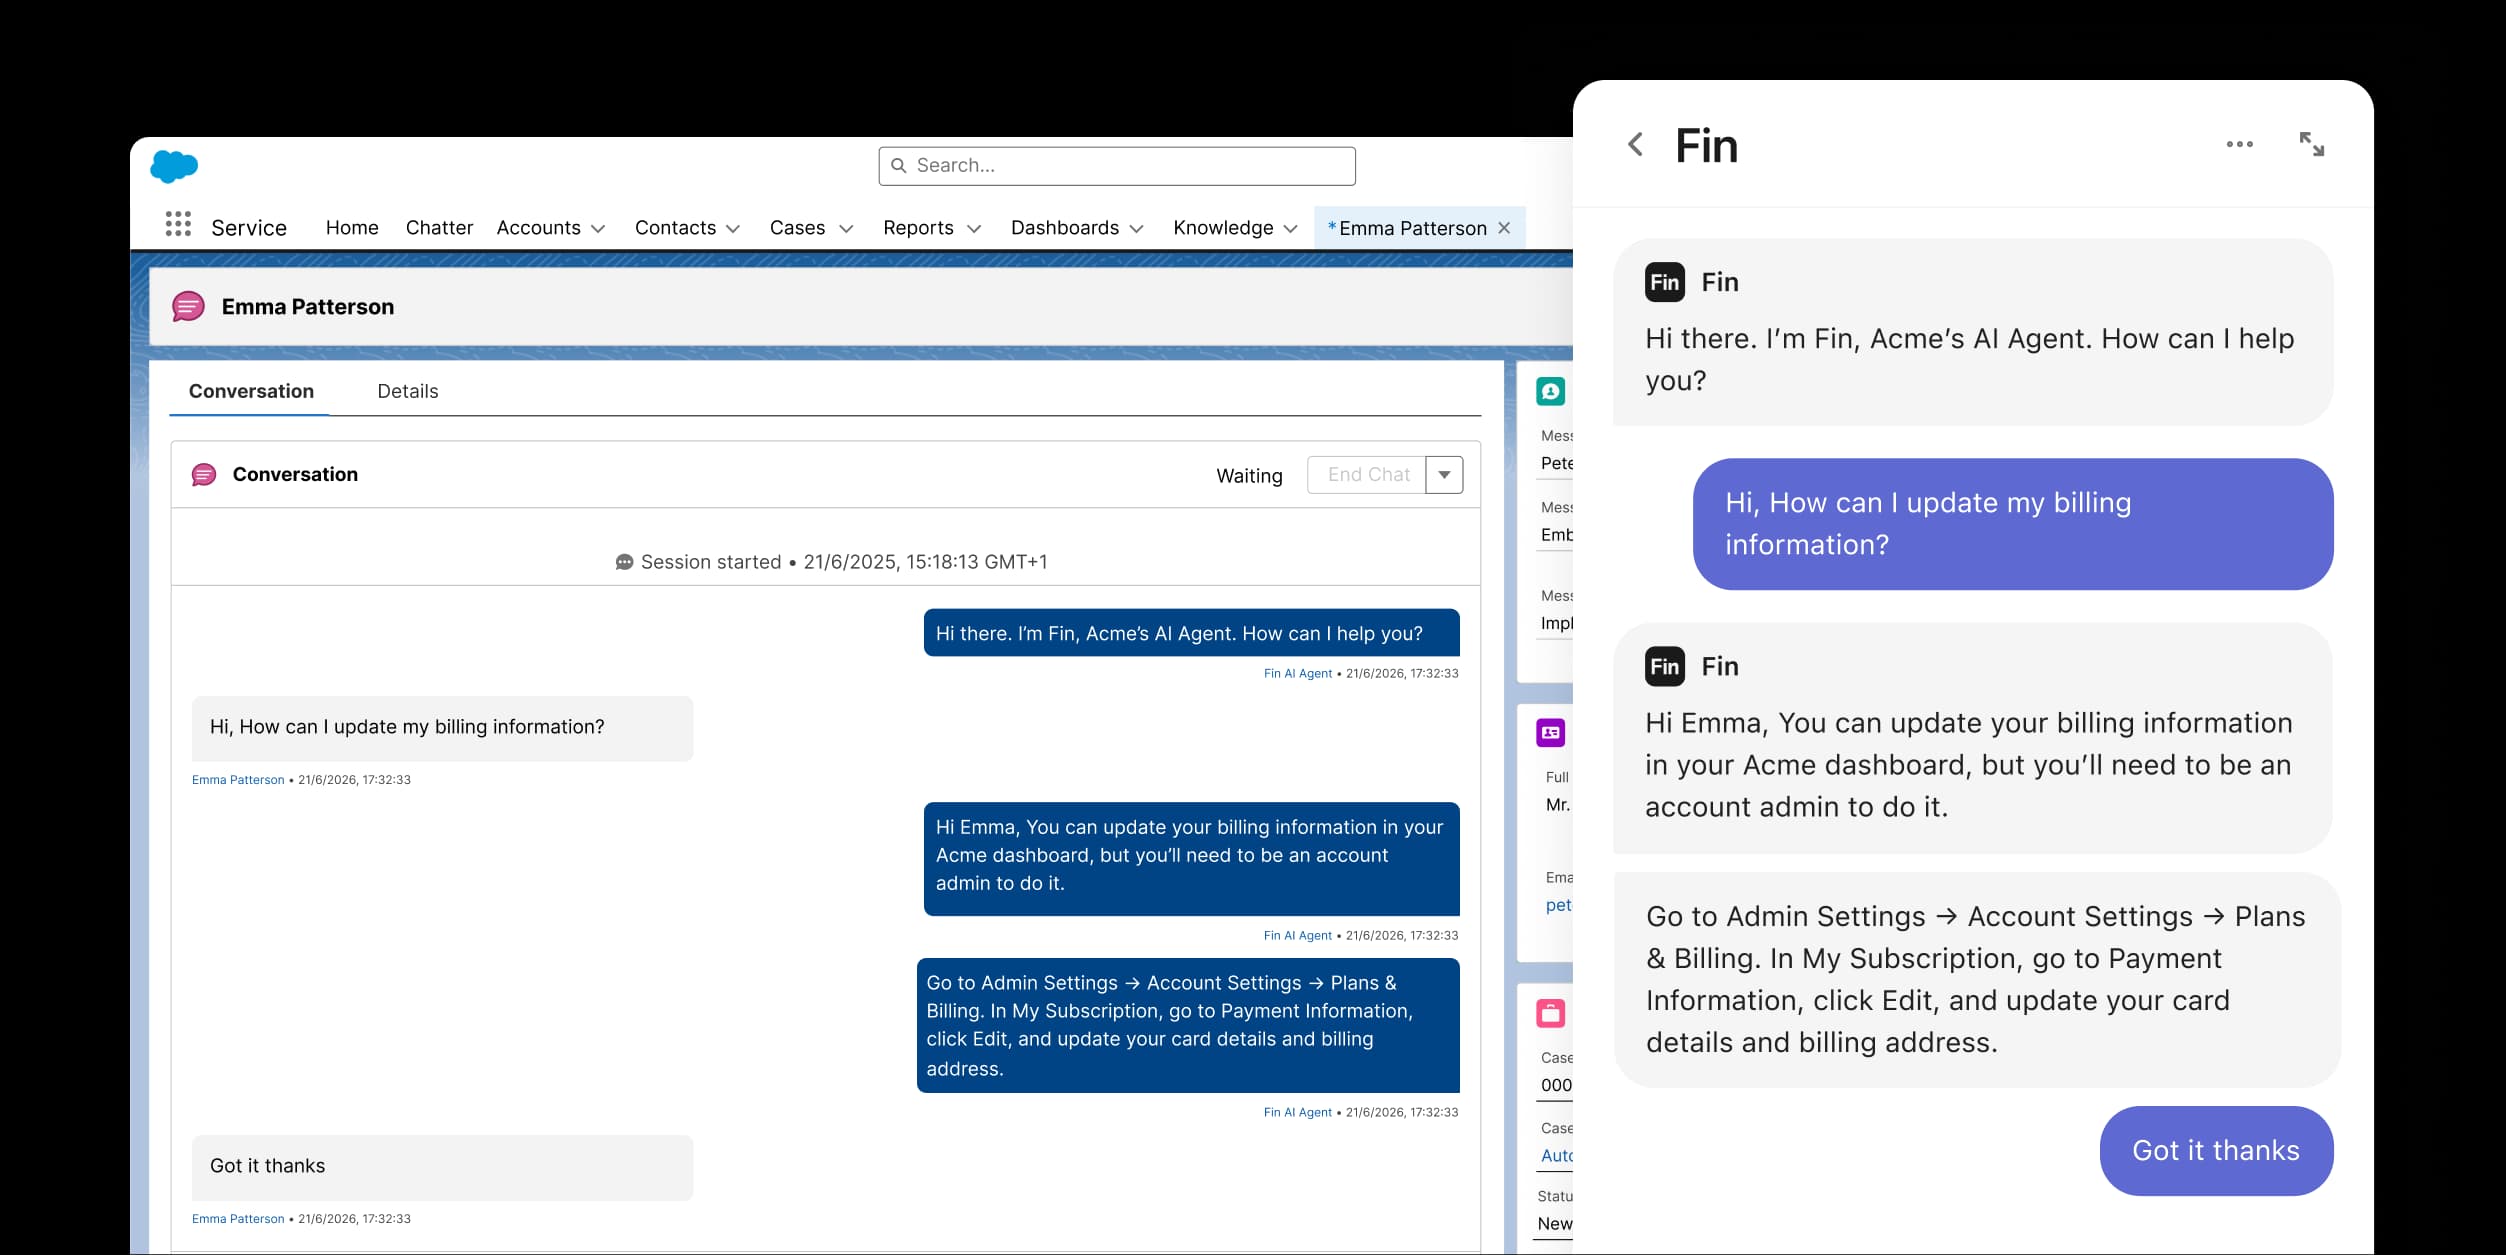This screenshot has width=2506, height=1255.
Task: Open the Dashboards menu chevron
Action: click(1136, 229)
